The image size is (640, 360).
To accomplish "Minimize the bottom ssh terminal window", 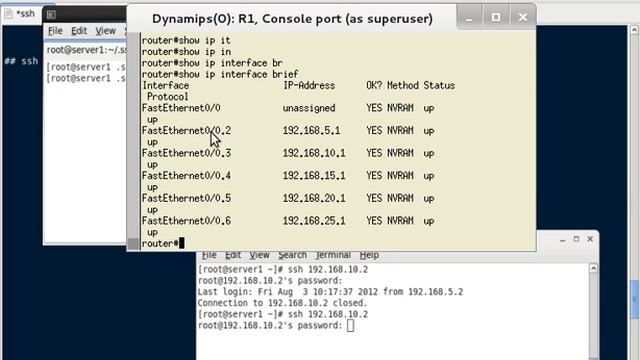I will pyautogui.click(x=562, y=240).
